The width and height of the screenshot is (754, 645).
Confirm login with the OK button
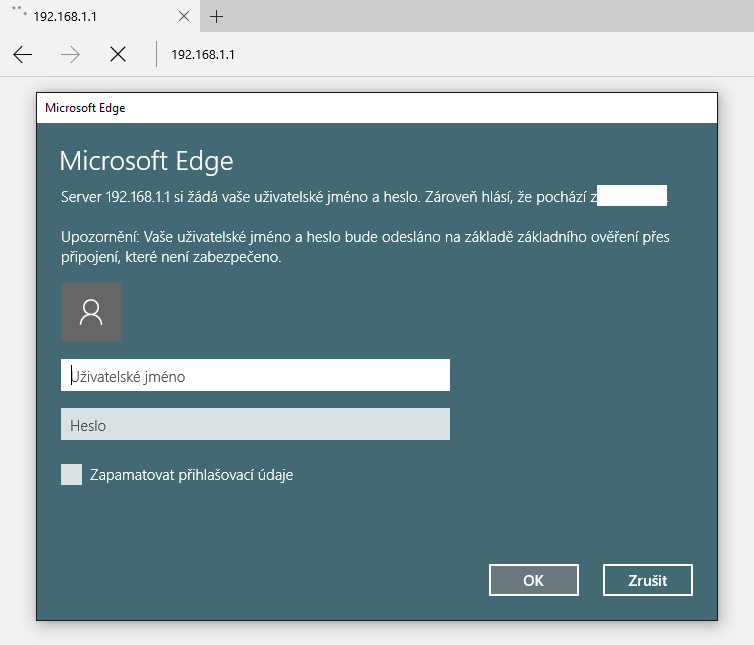534,580
